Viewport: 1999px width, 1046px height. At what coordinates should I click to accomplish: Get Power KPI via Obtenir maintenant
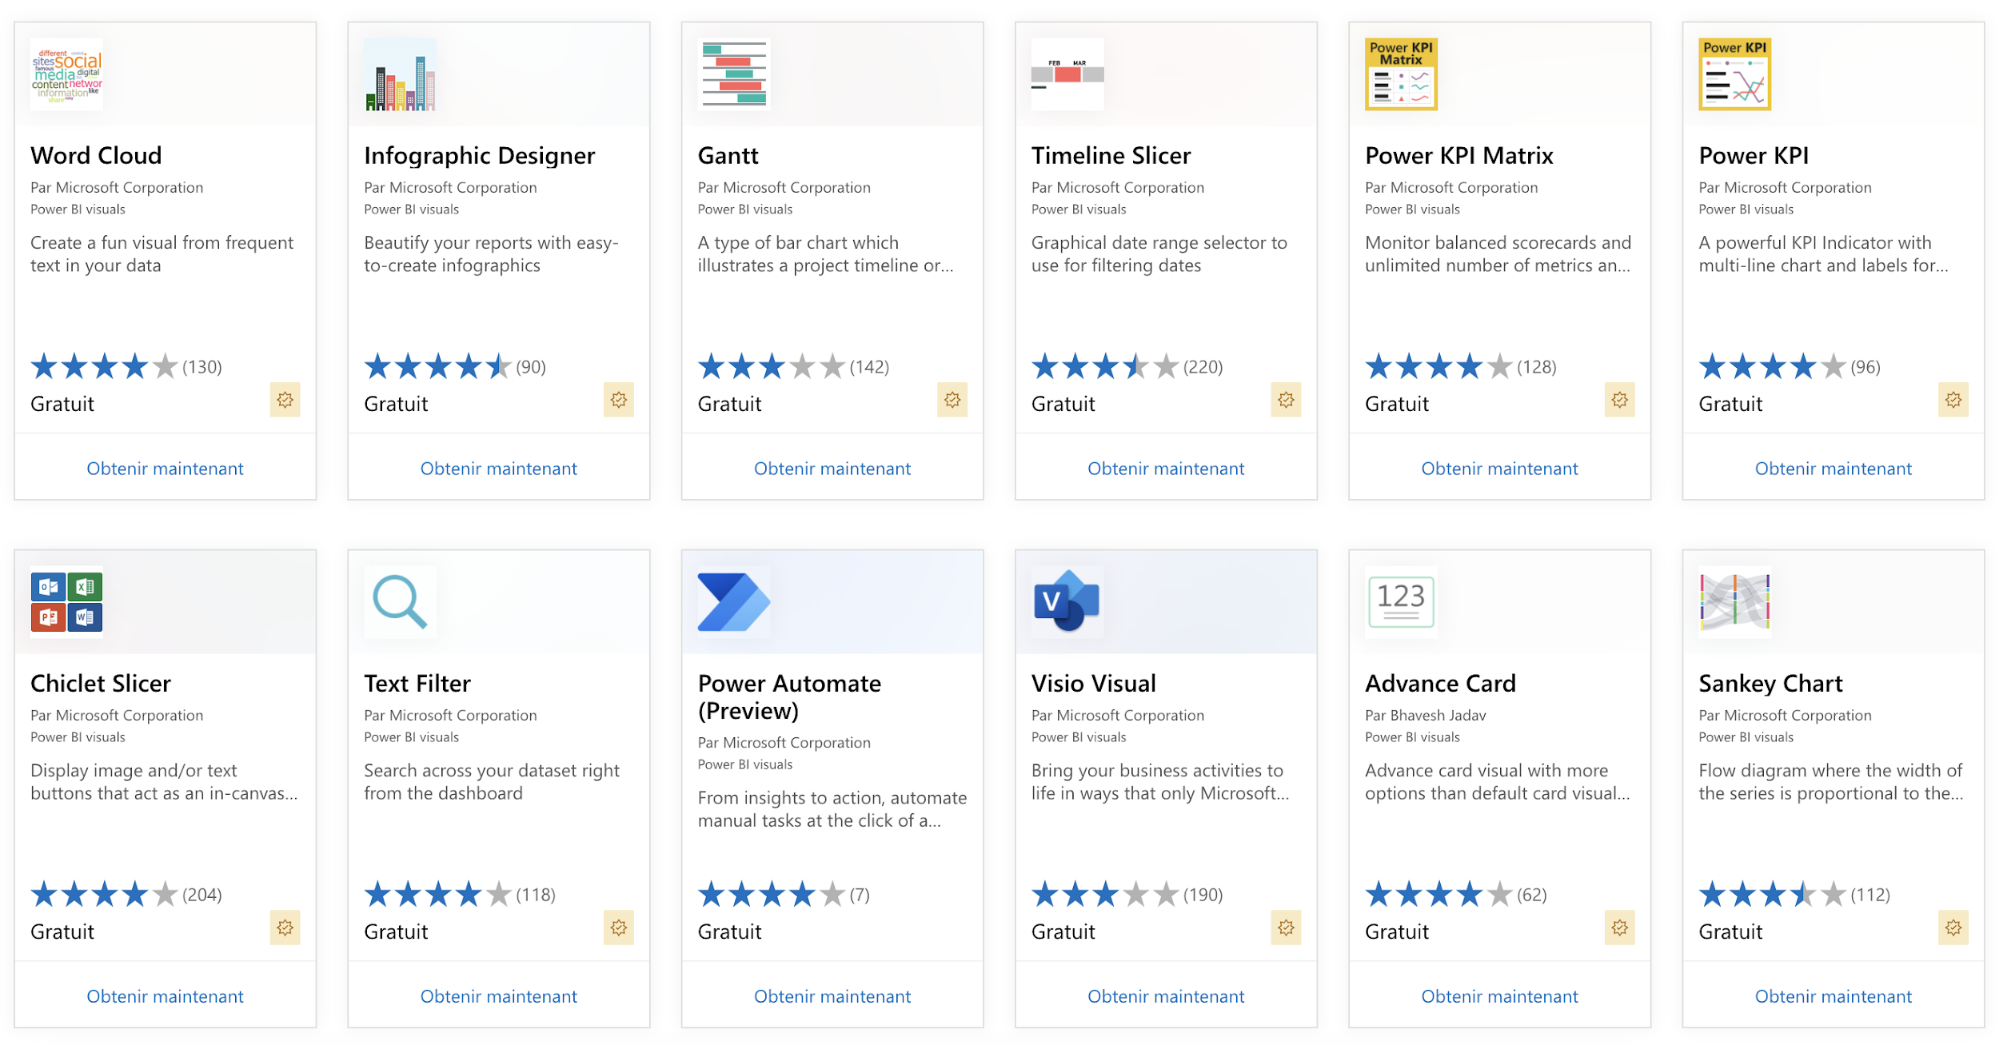pyautogui.click(x=1833, y=468)
